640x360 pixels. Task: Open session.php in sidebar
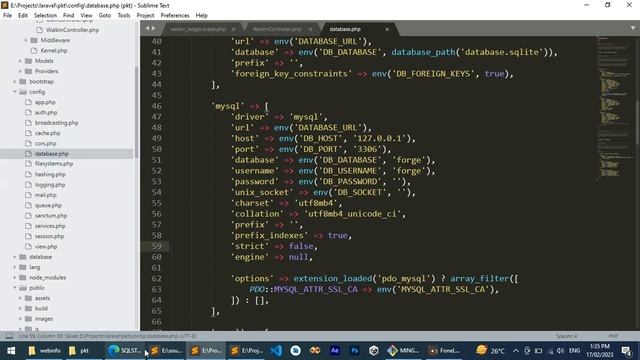49,236
